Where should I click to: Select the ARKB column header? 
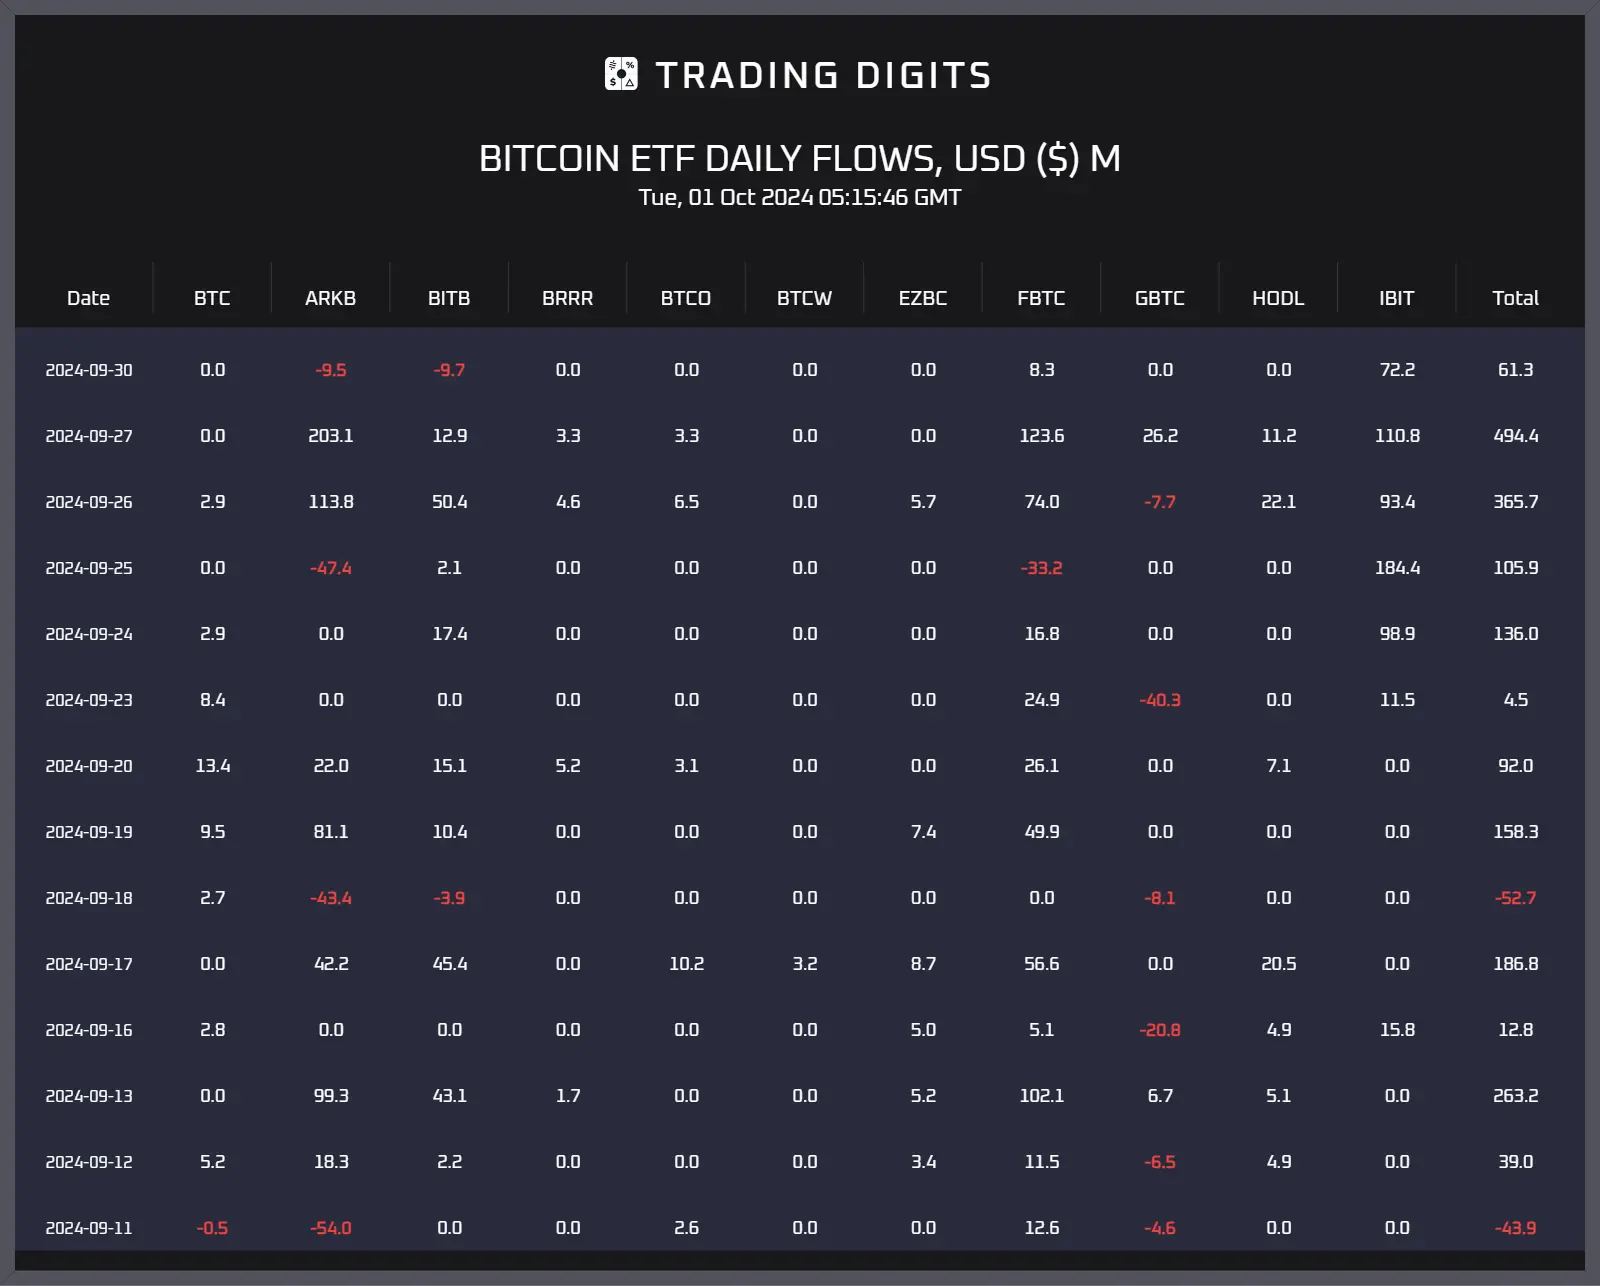(x=331, y=298)
